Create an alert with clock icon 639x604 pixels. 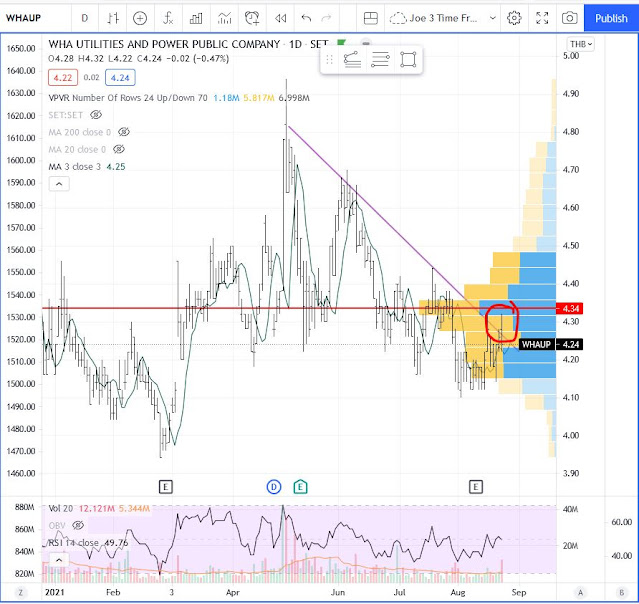click(x=252, y=18)
